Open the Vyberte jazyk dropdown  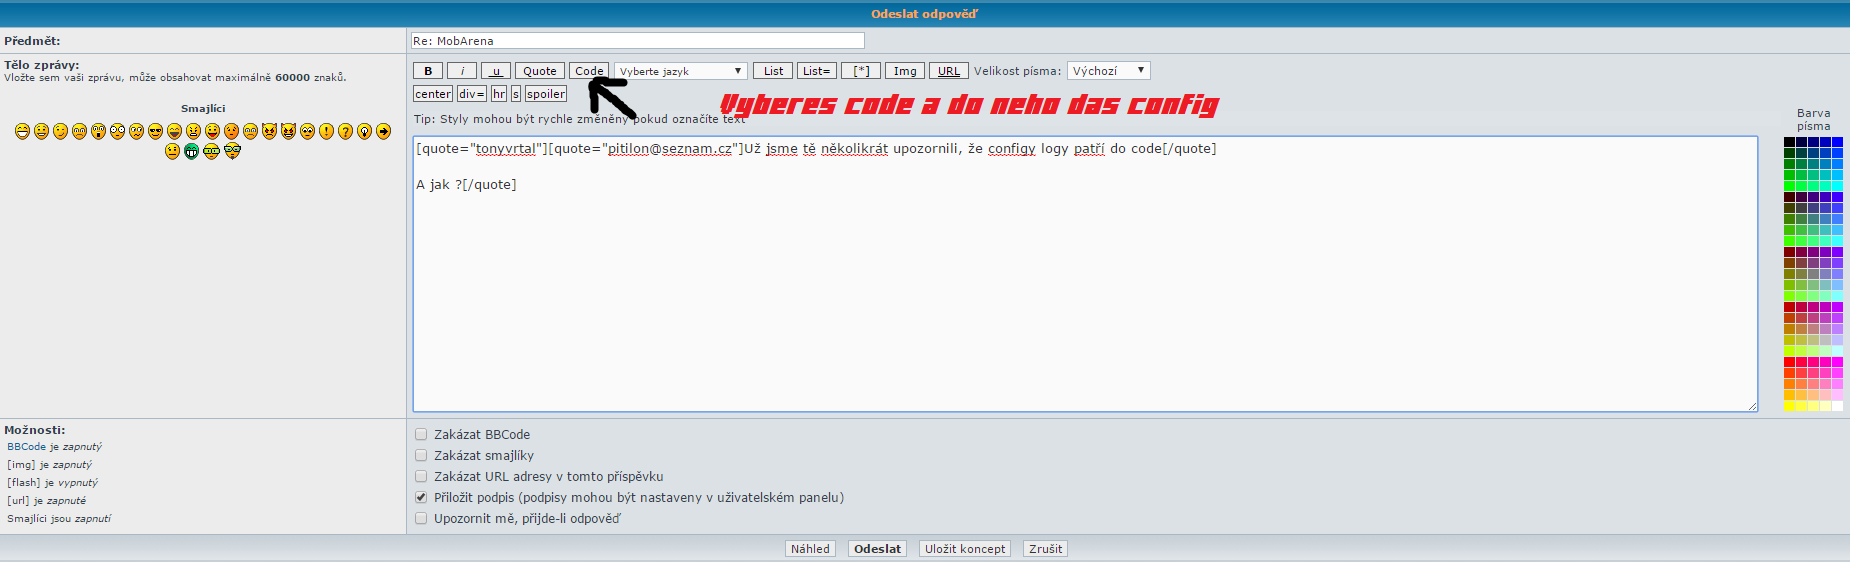click(680, 71)
